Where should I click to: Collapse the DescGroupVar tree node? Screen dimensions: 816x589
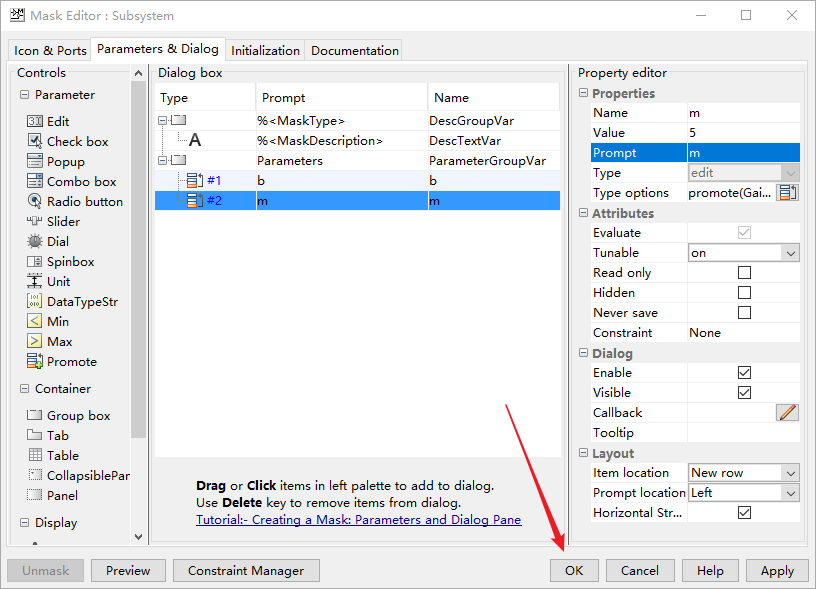tap(162, 120)
